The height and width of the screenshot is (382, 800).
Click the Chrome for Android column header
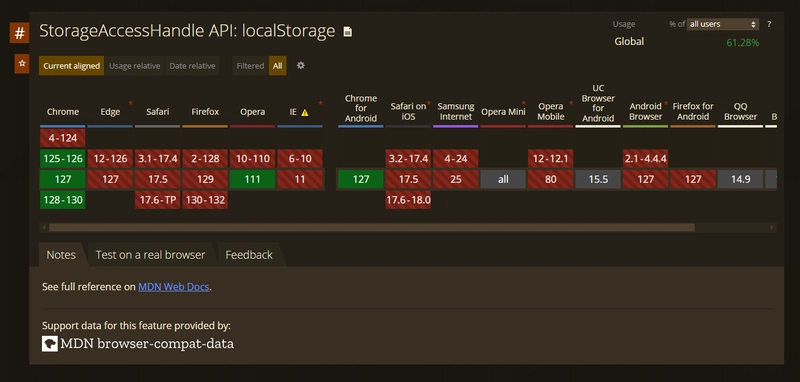point(361,108)
